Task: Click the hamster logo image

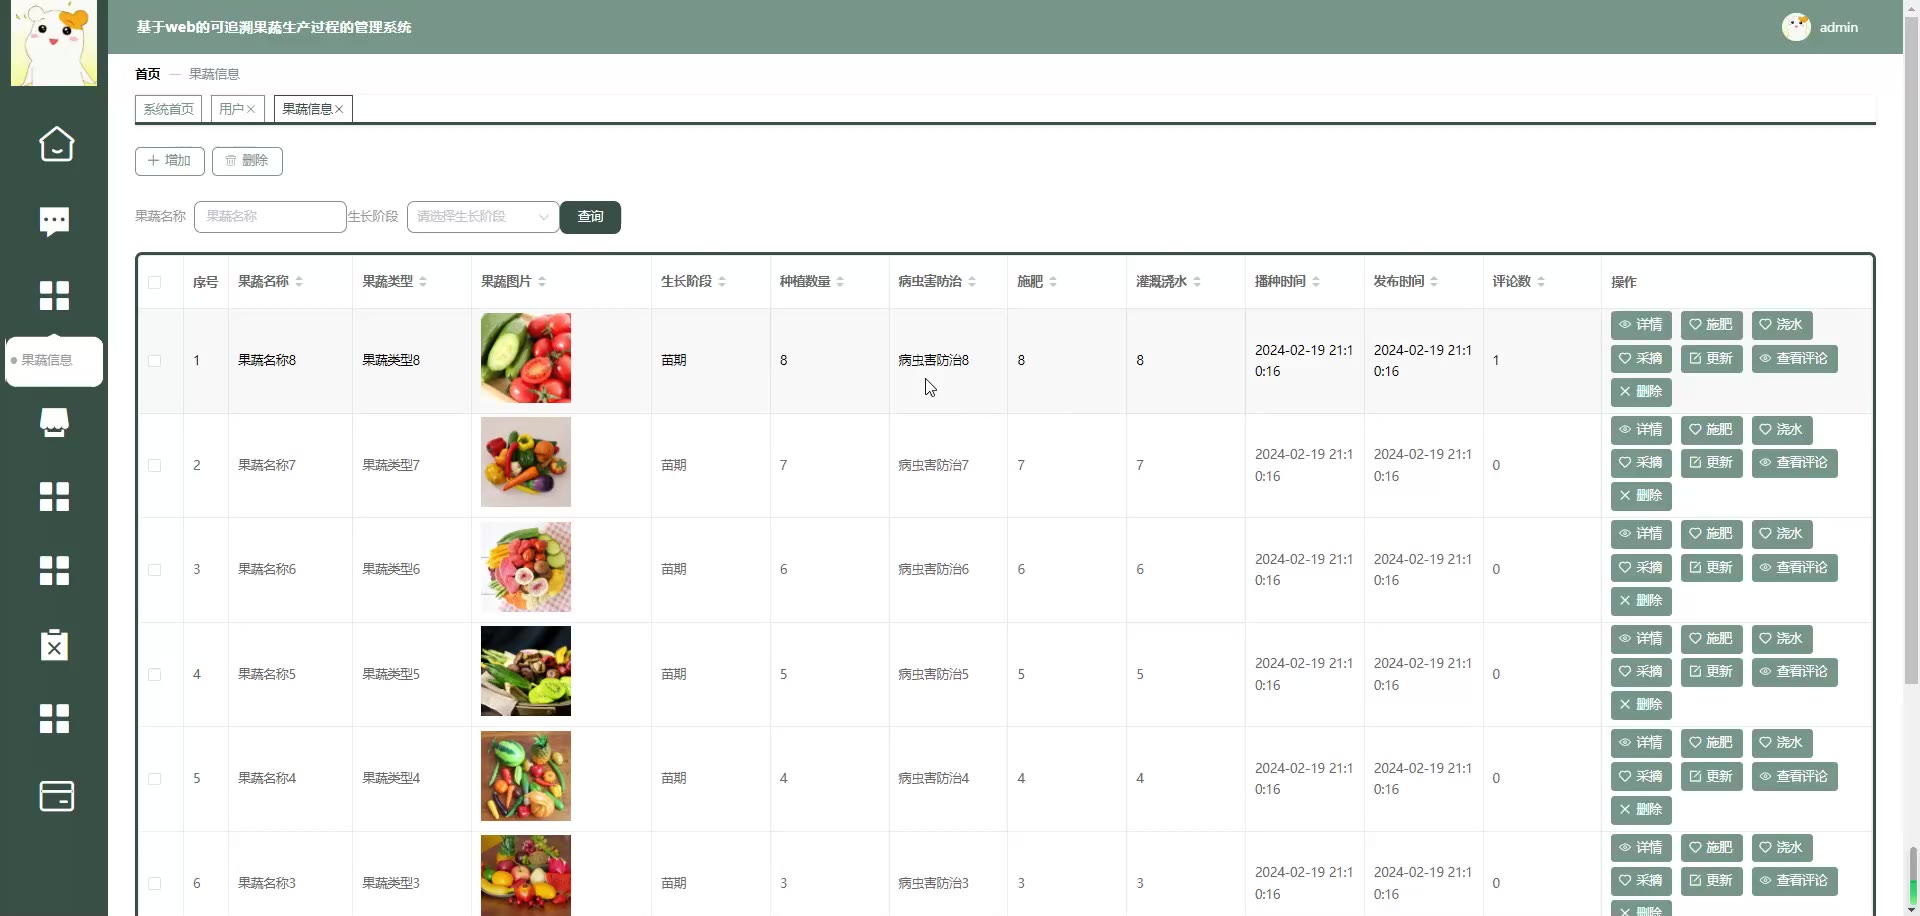Action: tap(54, 43)
